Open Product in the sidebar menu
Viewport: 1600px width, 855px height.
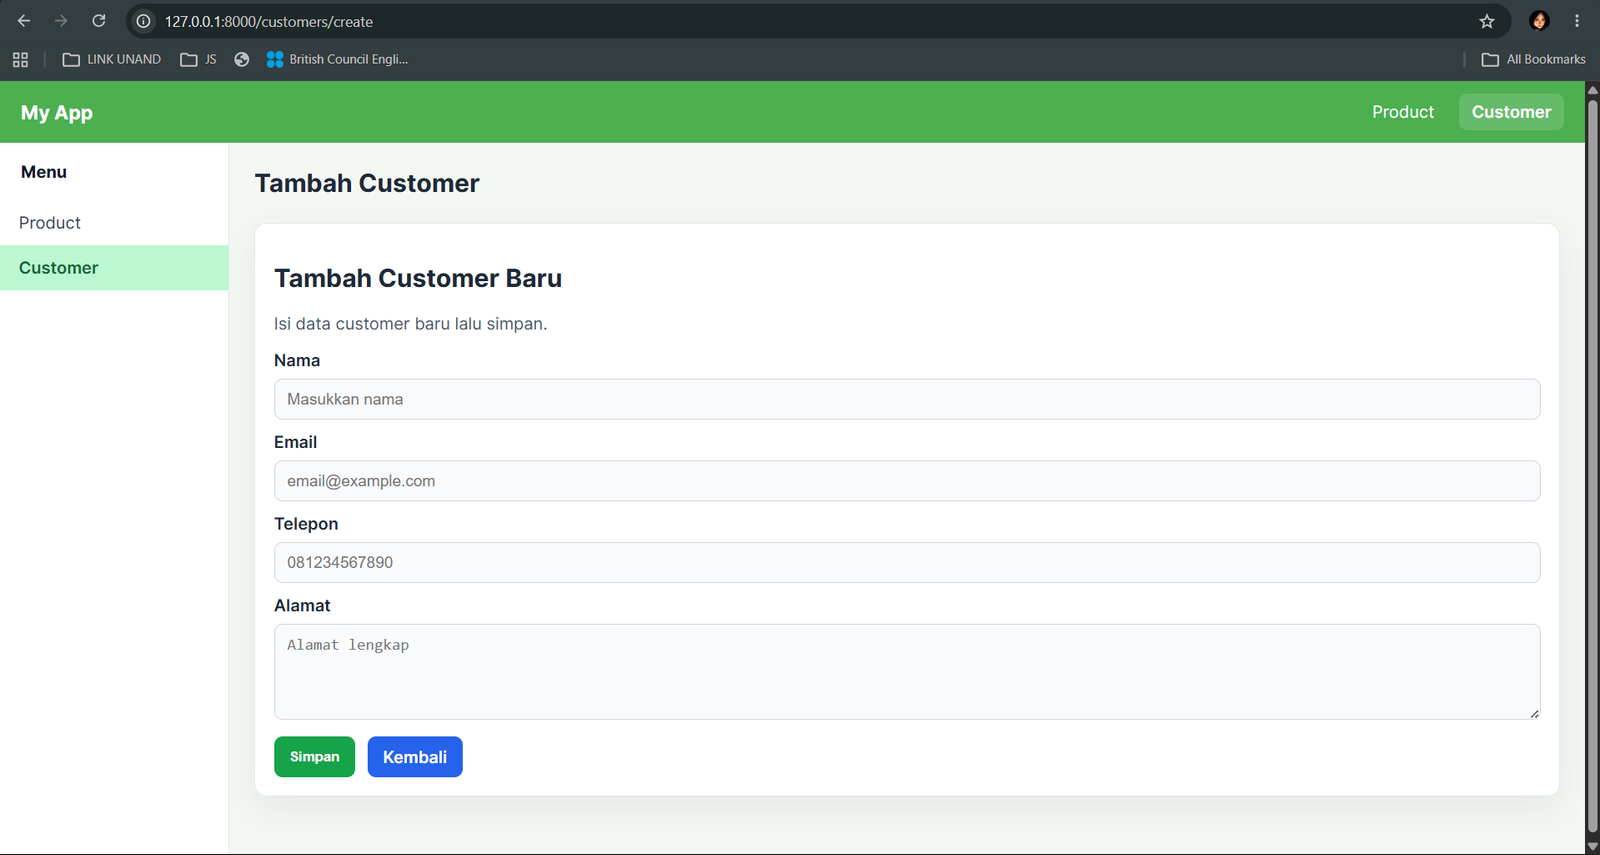(x=114, y=223)
